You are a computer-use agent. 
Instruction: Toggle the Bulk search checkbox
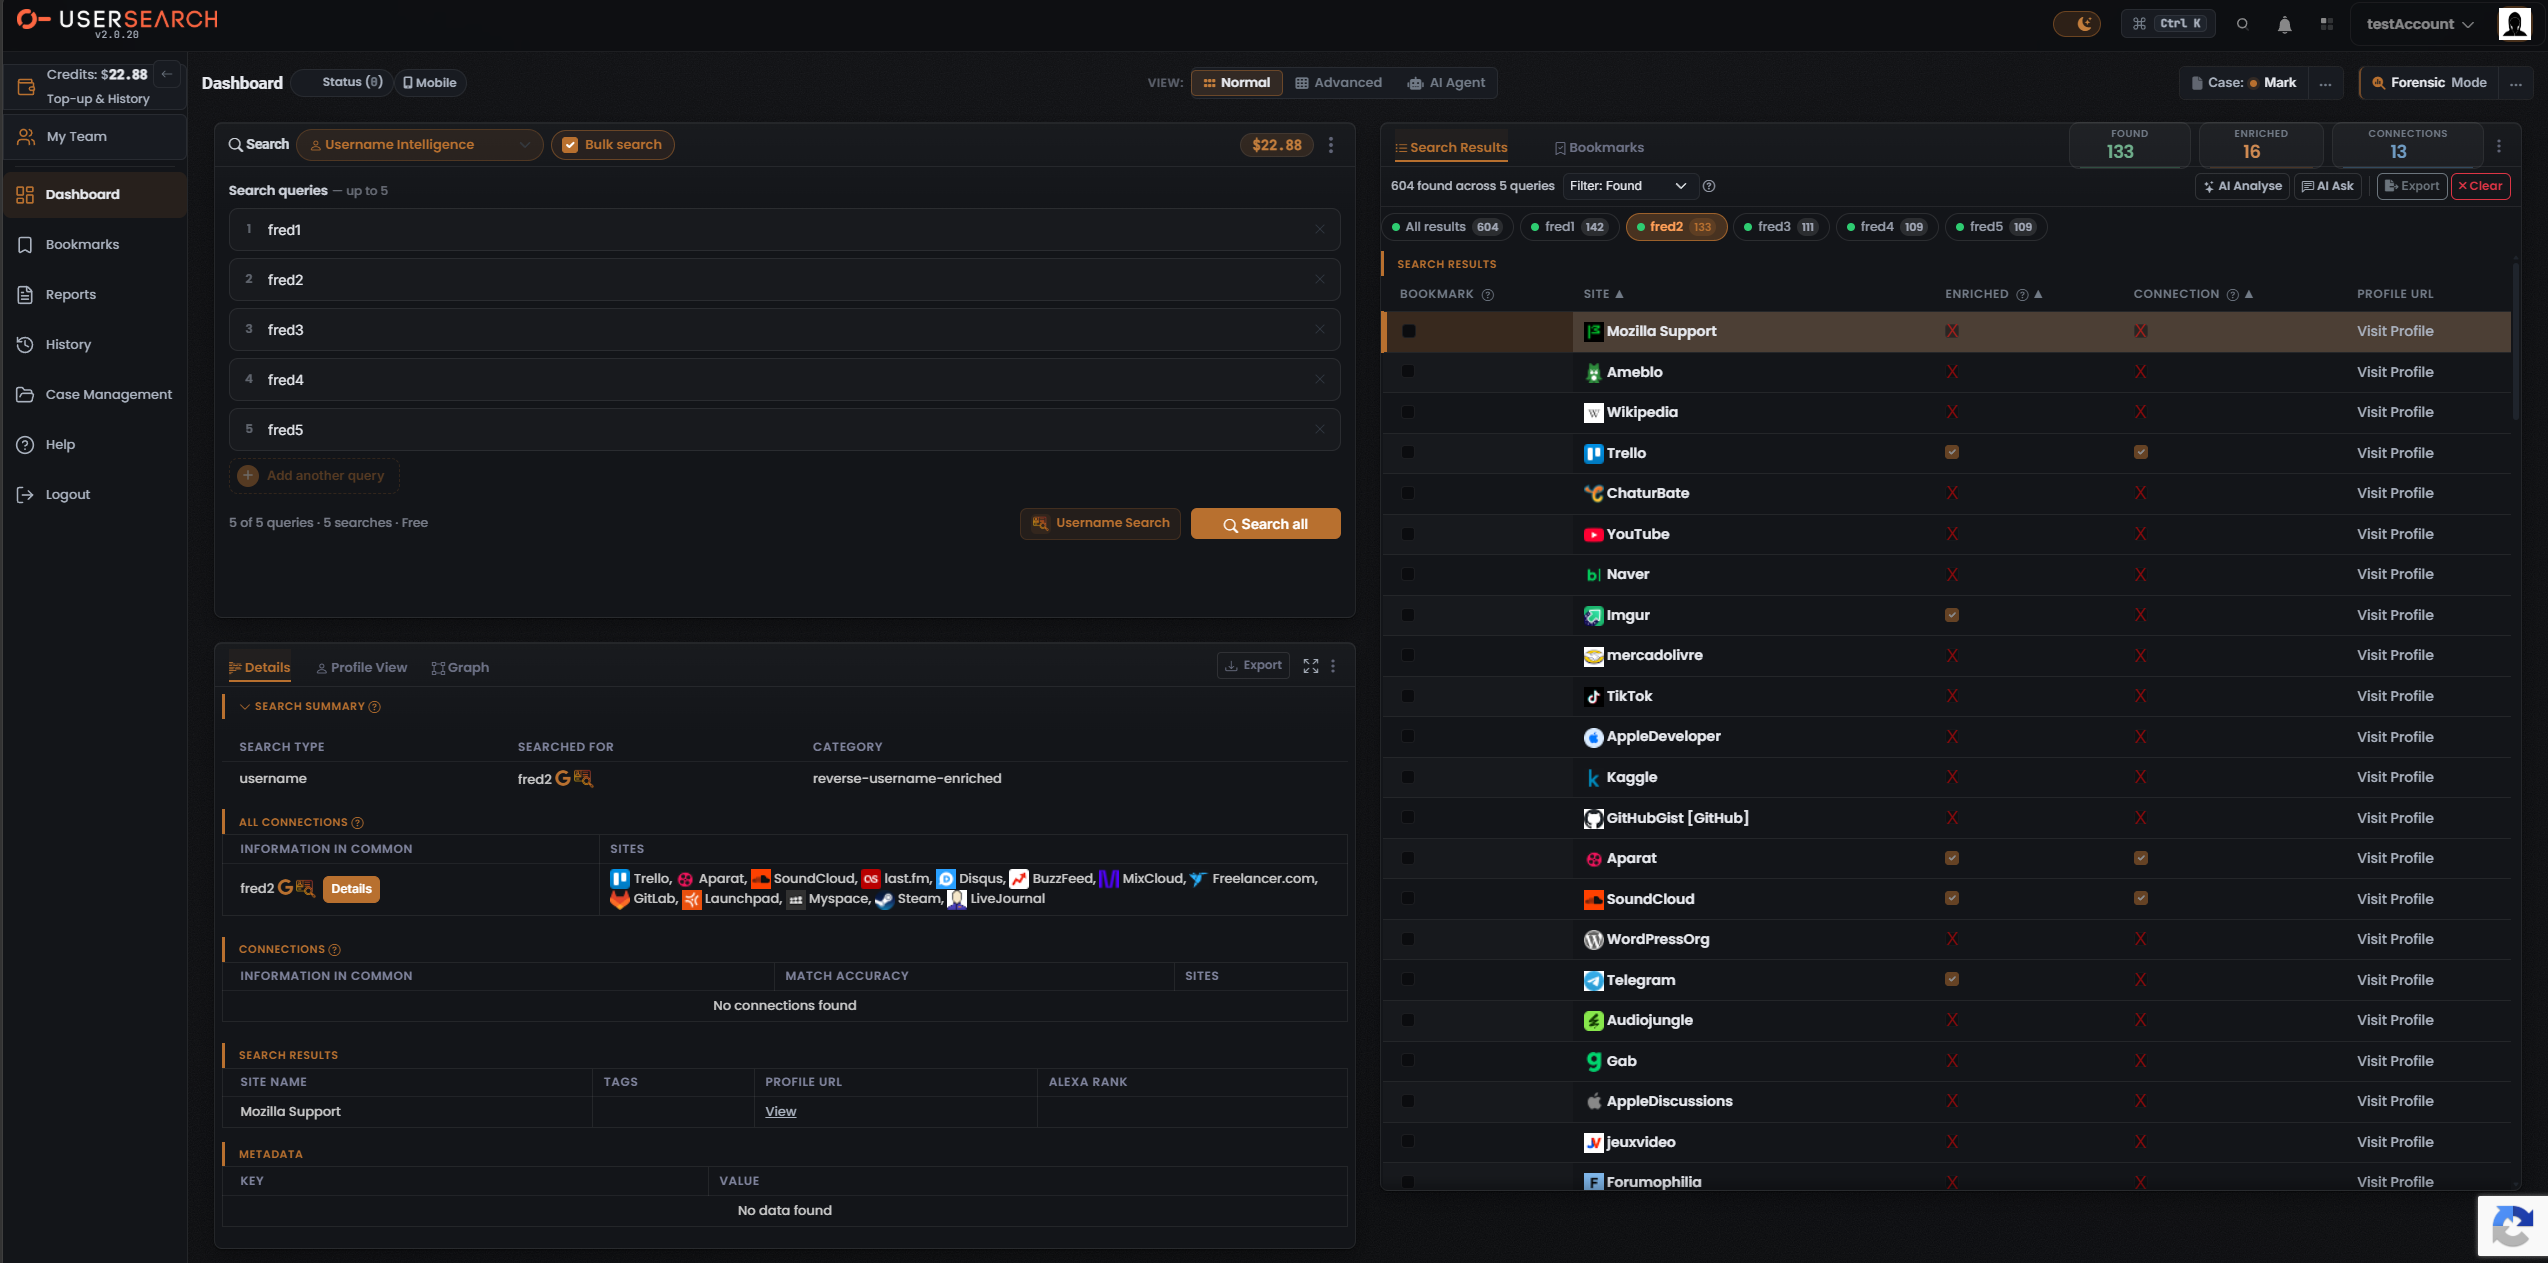click(570, 145)
